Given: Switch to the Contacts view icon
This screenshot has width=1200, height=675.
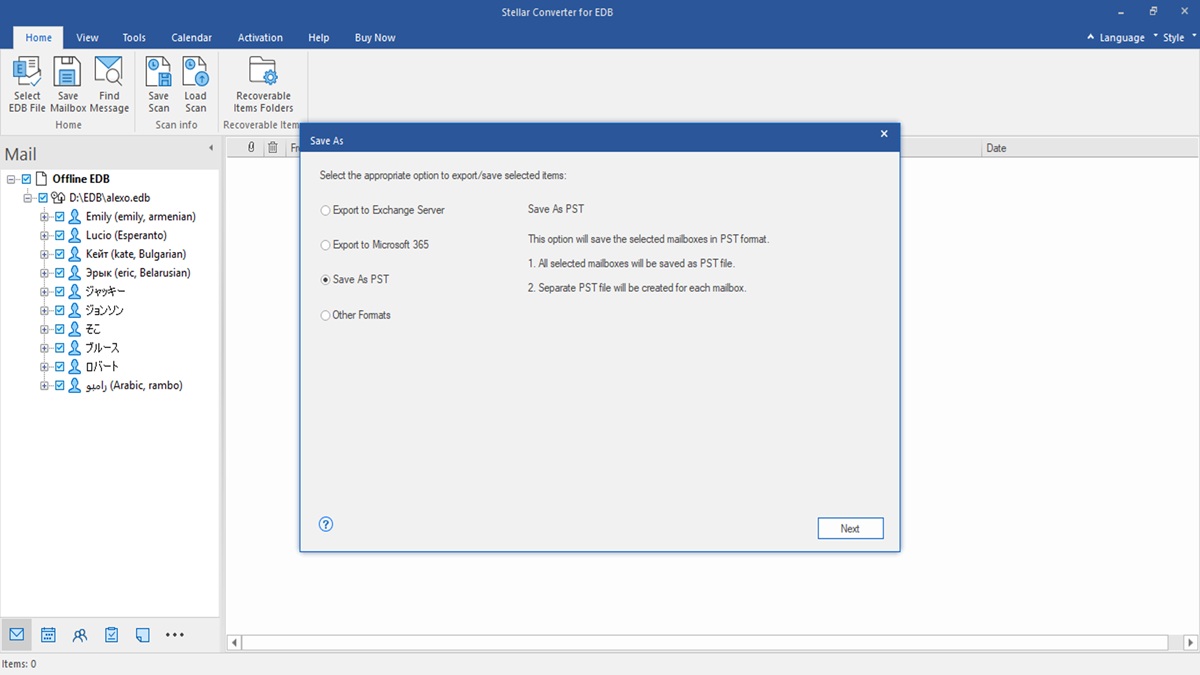Looking at the screenshot, I should (x=80, y=634).
